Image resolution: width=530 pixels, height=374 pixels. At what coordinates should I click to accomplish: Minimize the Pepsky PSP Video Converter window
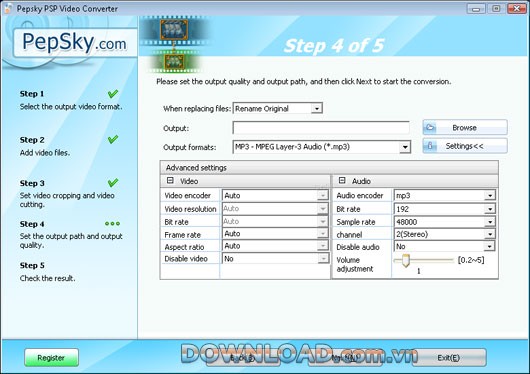tap(476, 8)
